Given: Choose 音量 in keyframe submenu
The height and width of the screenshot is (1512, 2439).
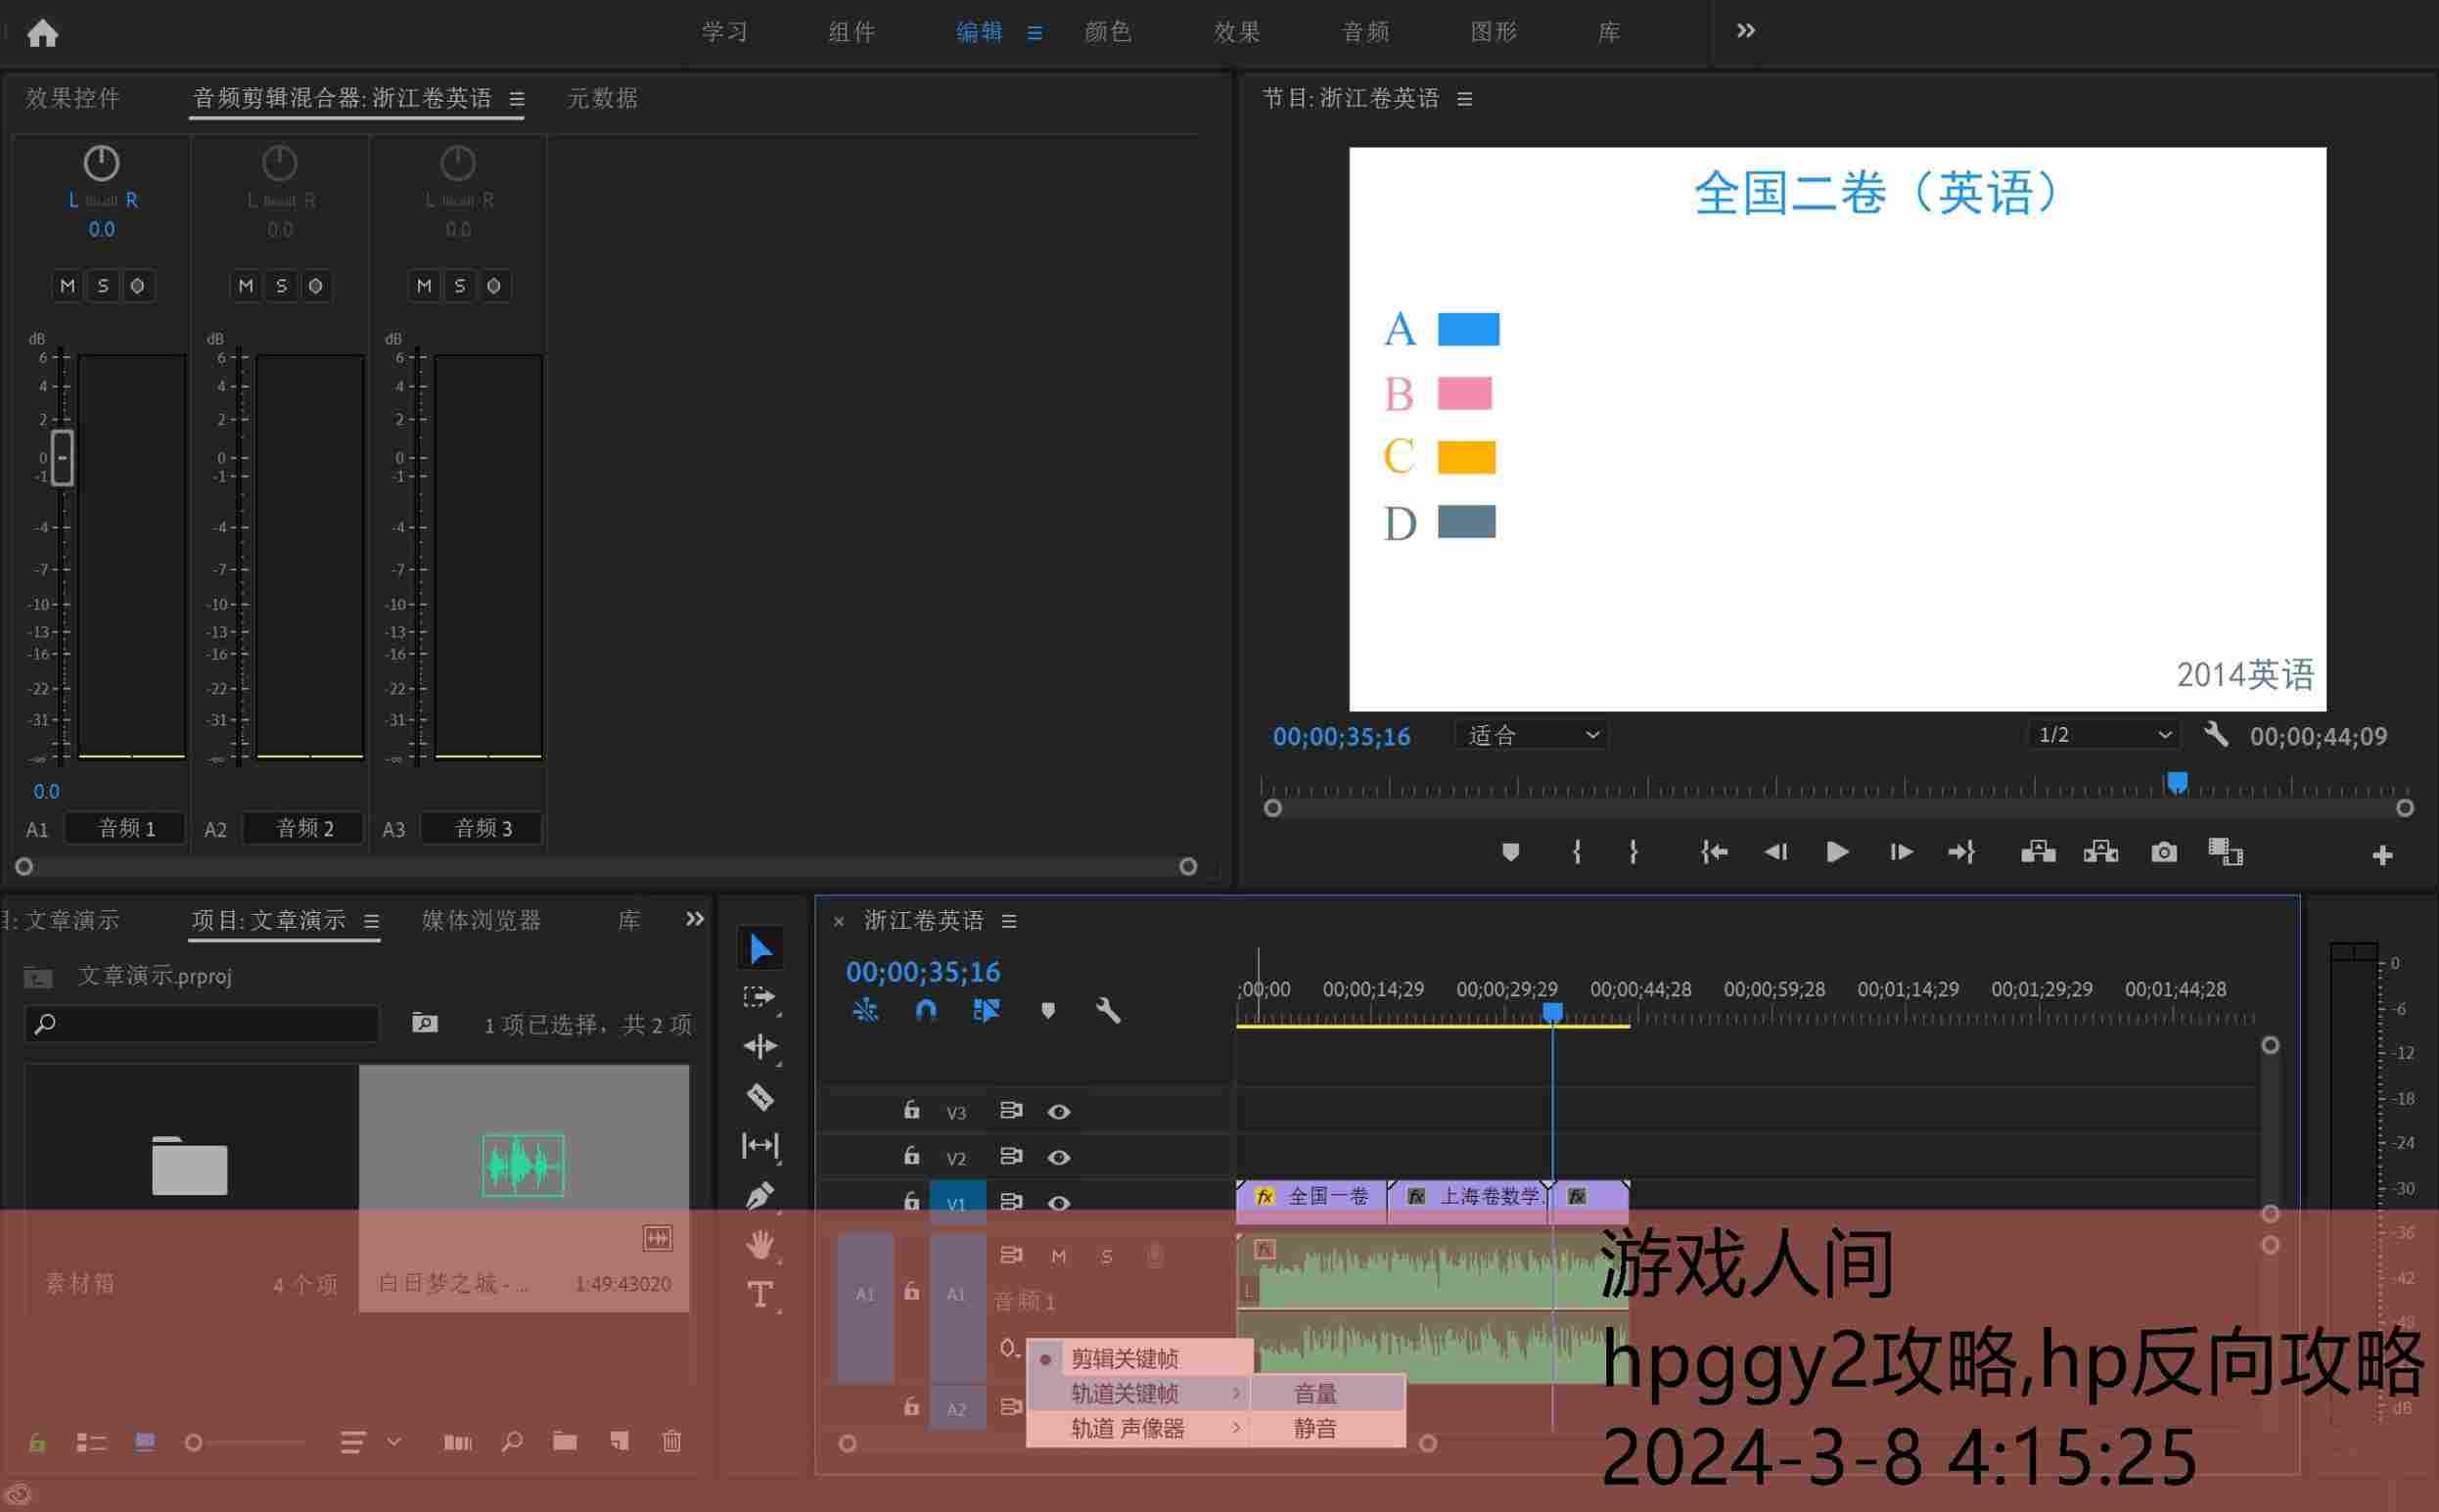Looking at the screenshot, I should [1327, 1393].
